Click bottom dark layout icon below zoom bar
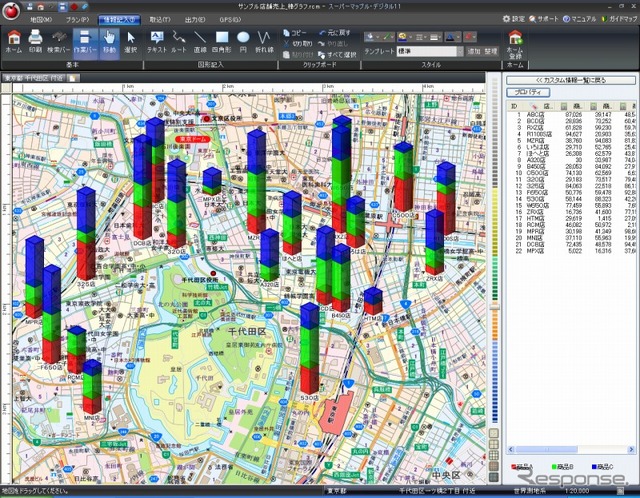 (494, 477)
